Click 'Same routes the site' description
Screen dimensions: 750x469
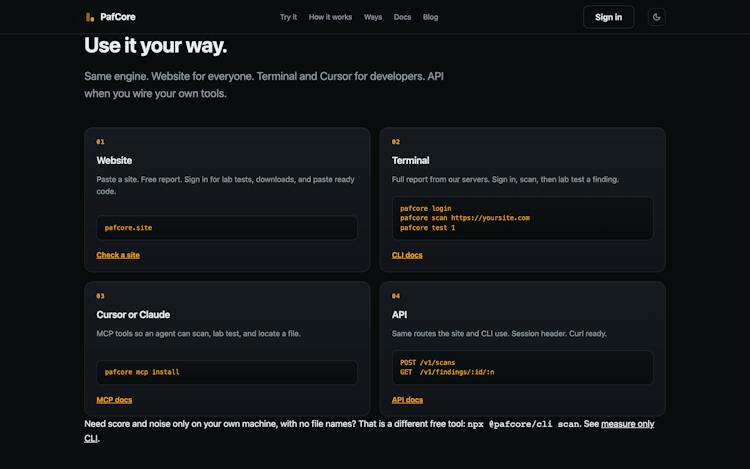[x=499, y=334]
